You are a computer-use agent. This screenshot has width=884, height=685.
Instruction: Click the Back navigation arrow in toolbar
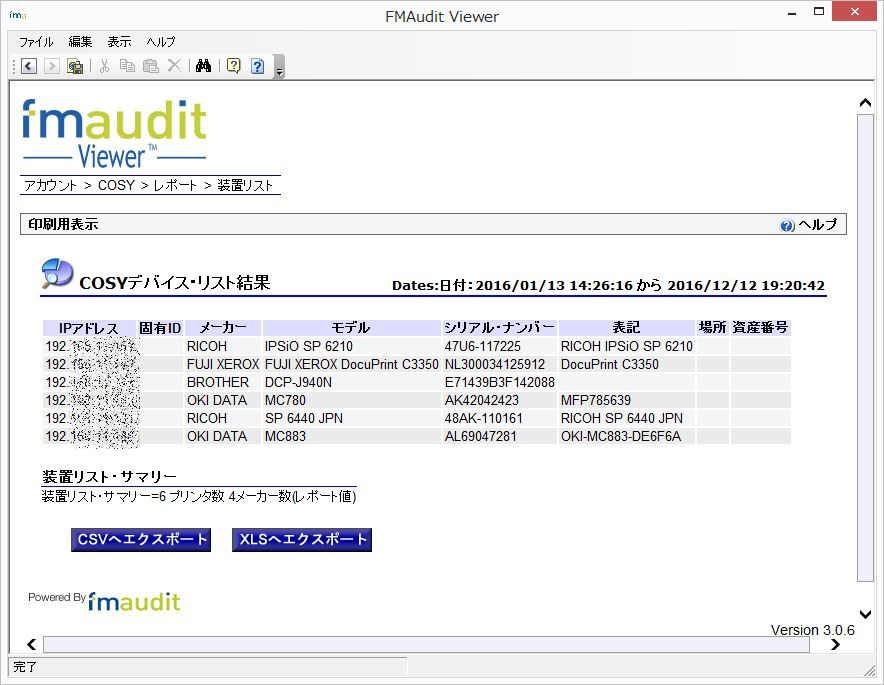click(x=29, y=67)
